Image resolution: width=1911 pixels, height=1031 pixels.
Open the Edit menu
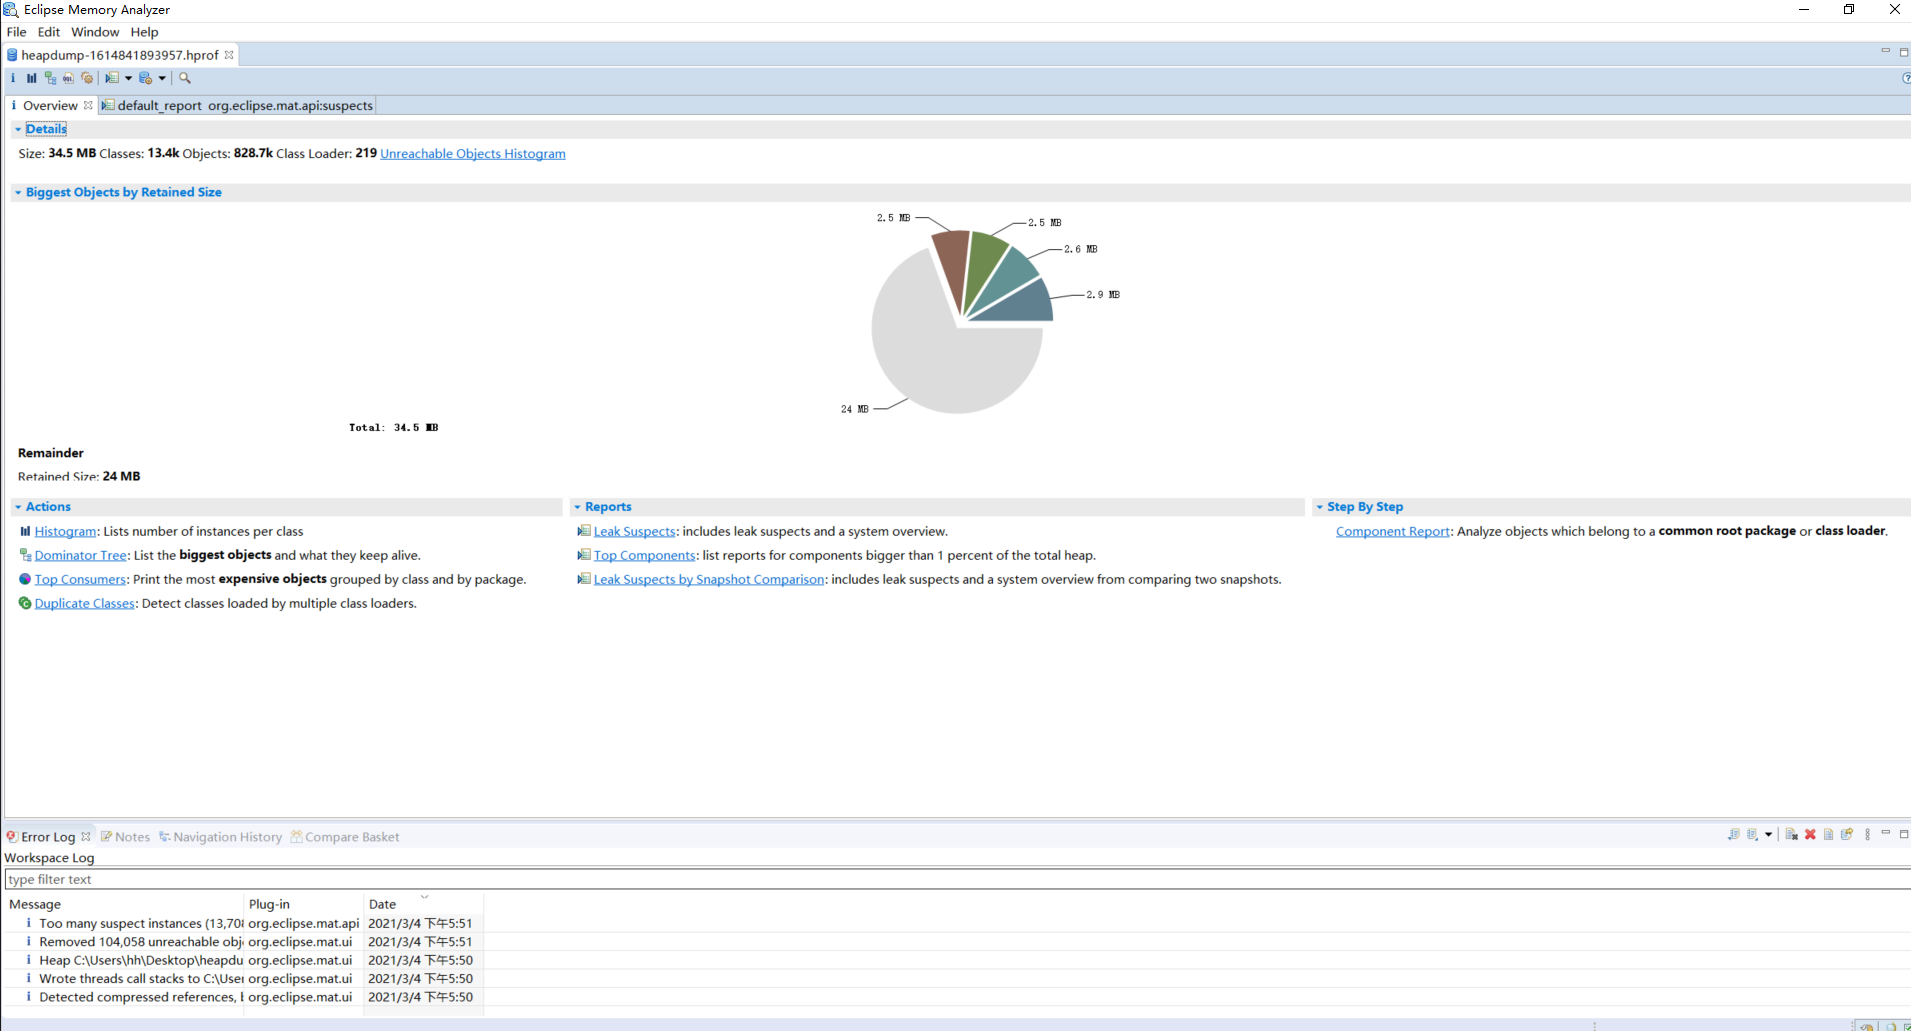tap(49, 32)
